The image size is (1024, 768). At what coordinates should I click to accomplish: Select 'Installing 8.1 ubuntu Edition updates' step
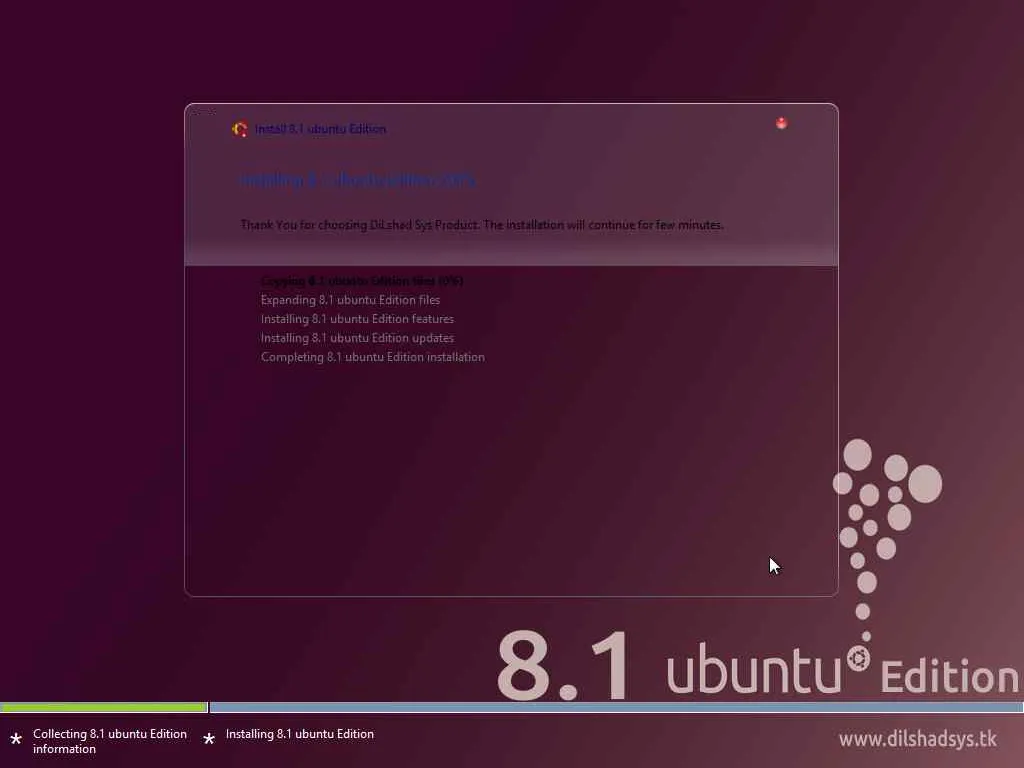[357, 338]
